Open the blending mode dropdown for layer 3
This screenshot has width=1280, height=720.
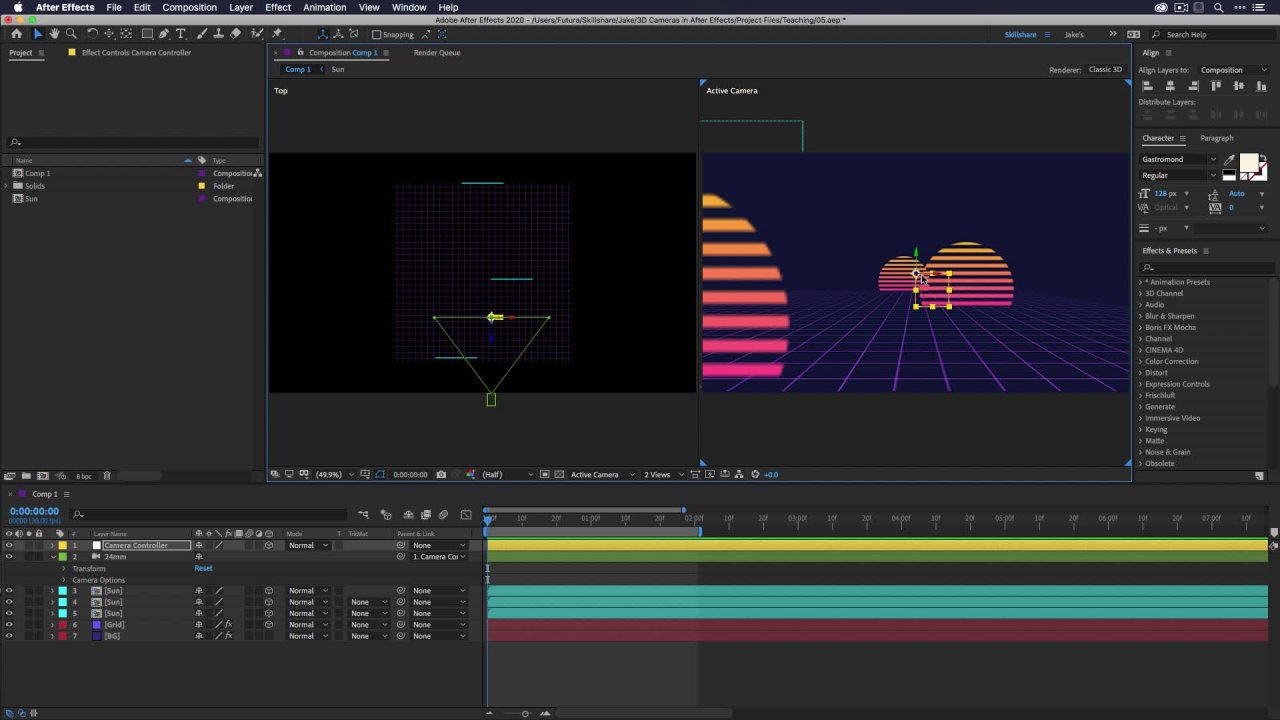point(308,591)
